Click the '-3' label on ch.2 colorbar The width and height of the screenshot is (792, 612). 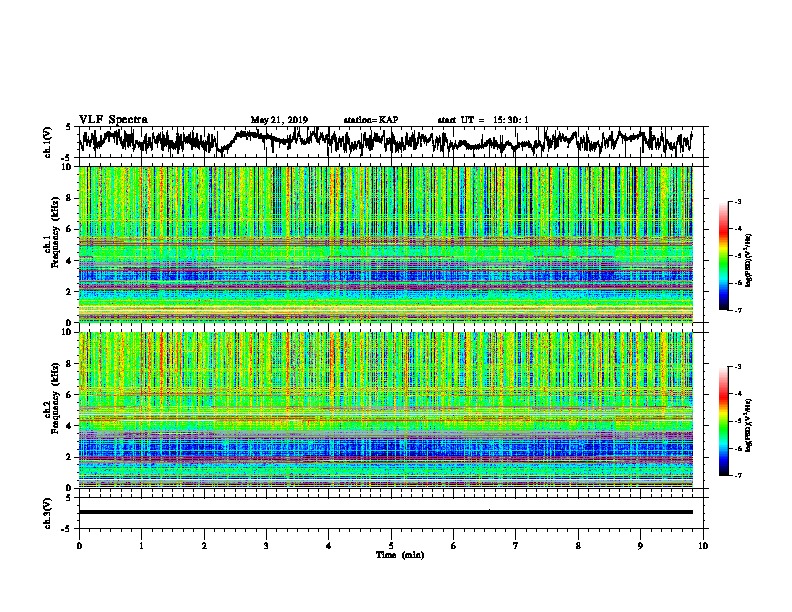click(x=738, y=367)
